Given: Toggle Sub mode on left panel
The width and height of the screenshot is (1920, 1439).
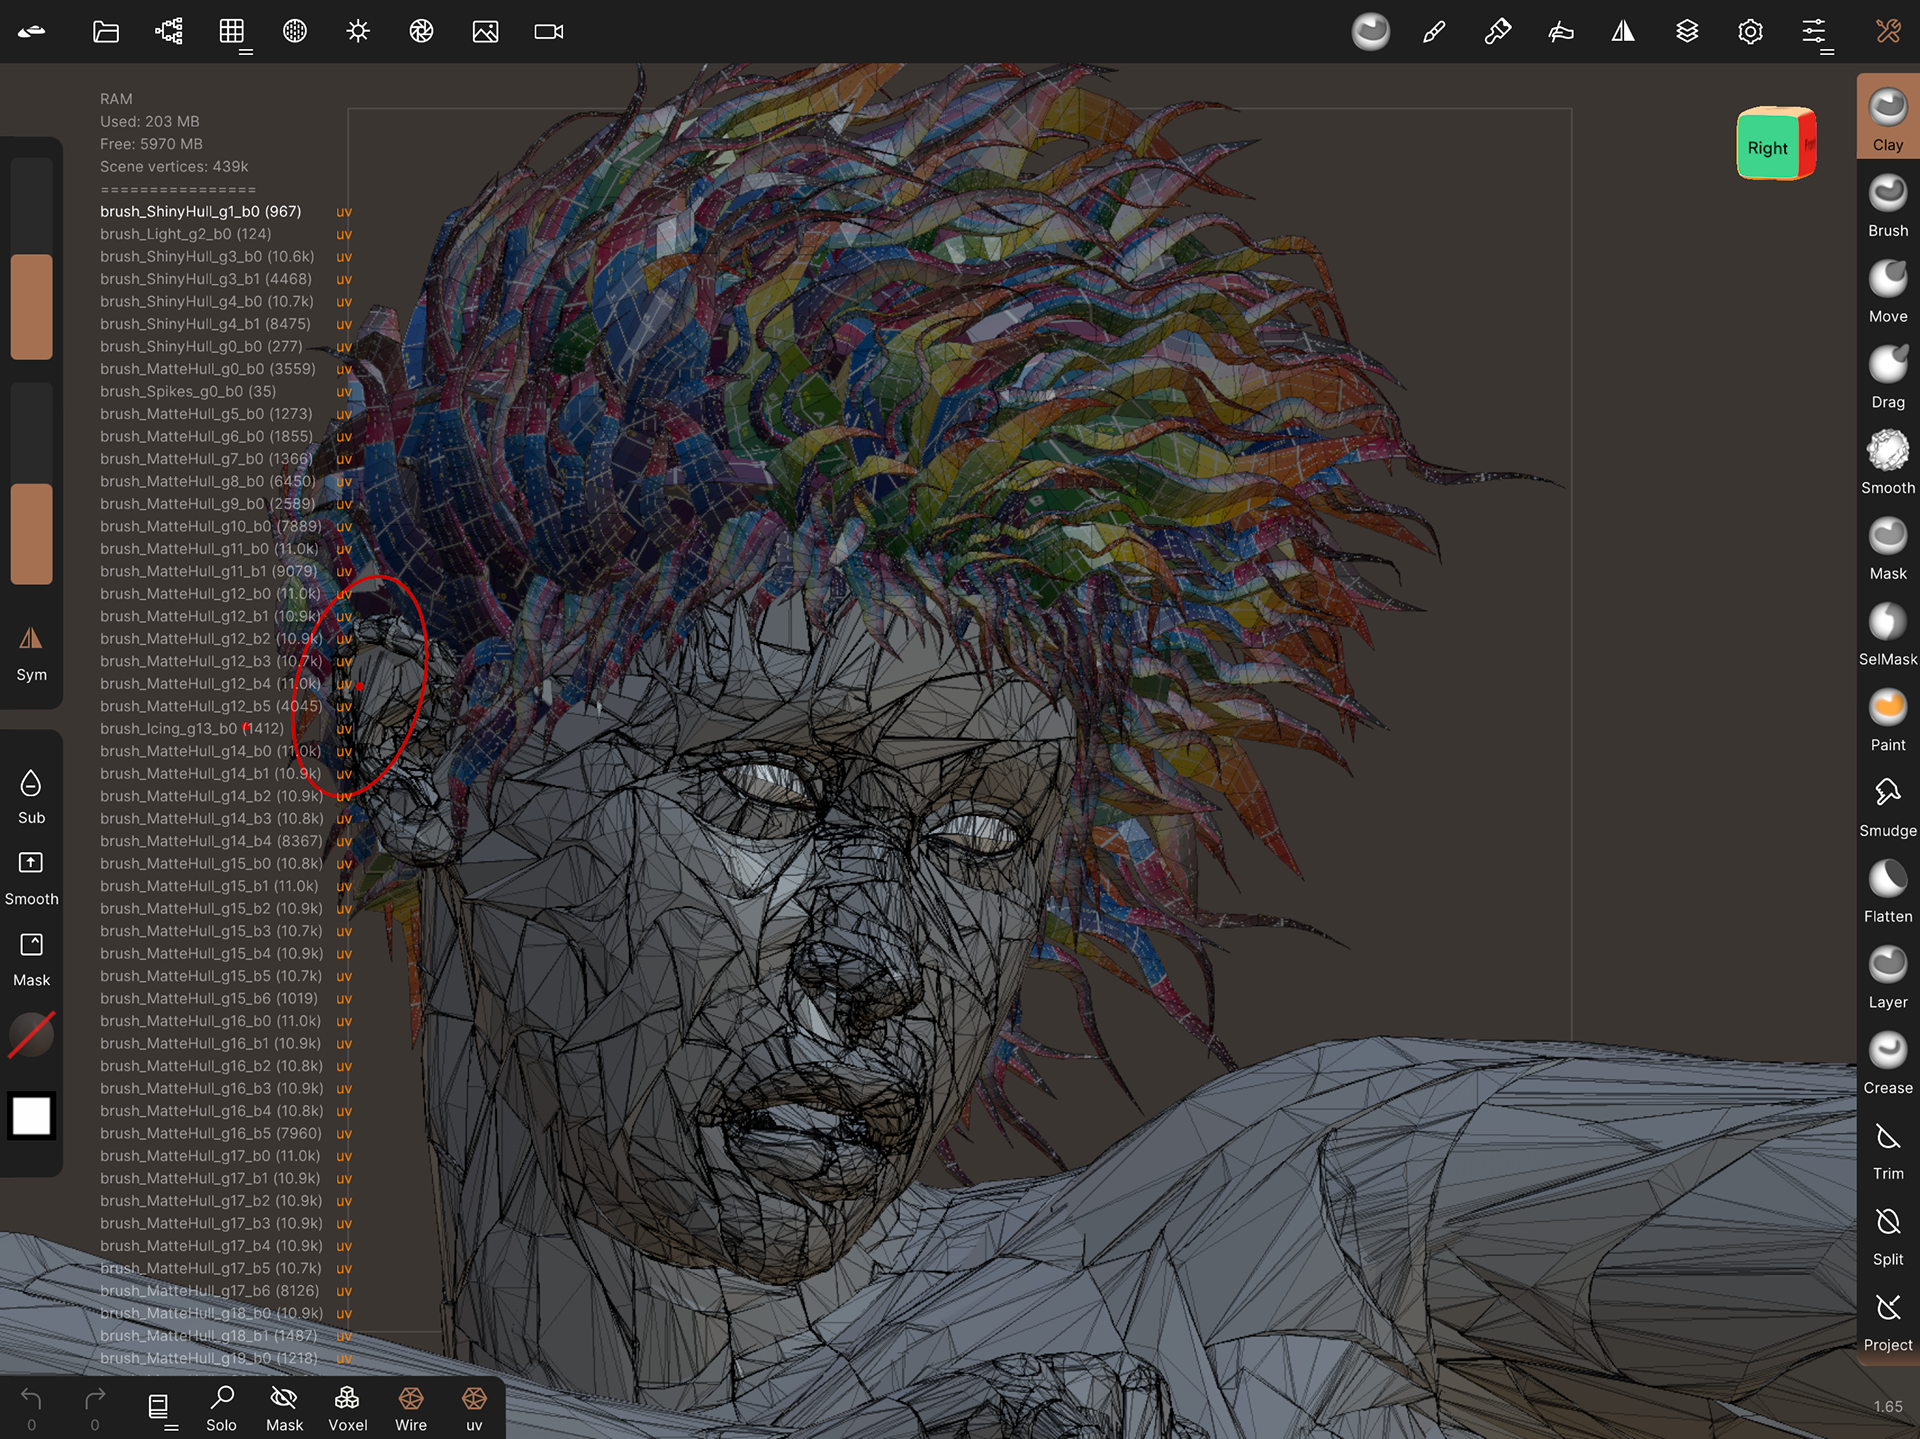Looking at the screenshot, I should tap(31, 796).
